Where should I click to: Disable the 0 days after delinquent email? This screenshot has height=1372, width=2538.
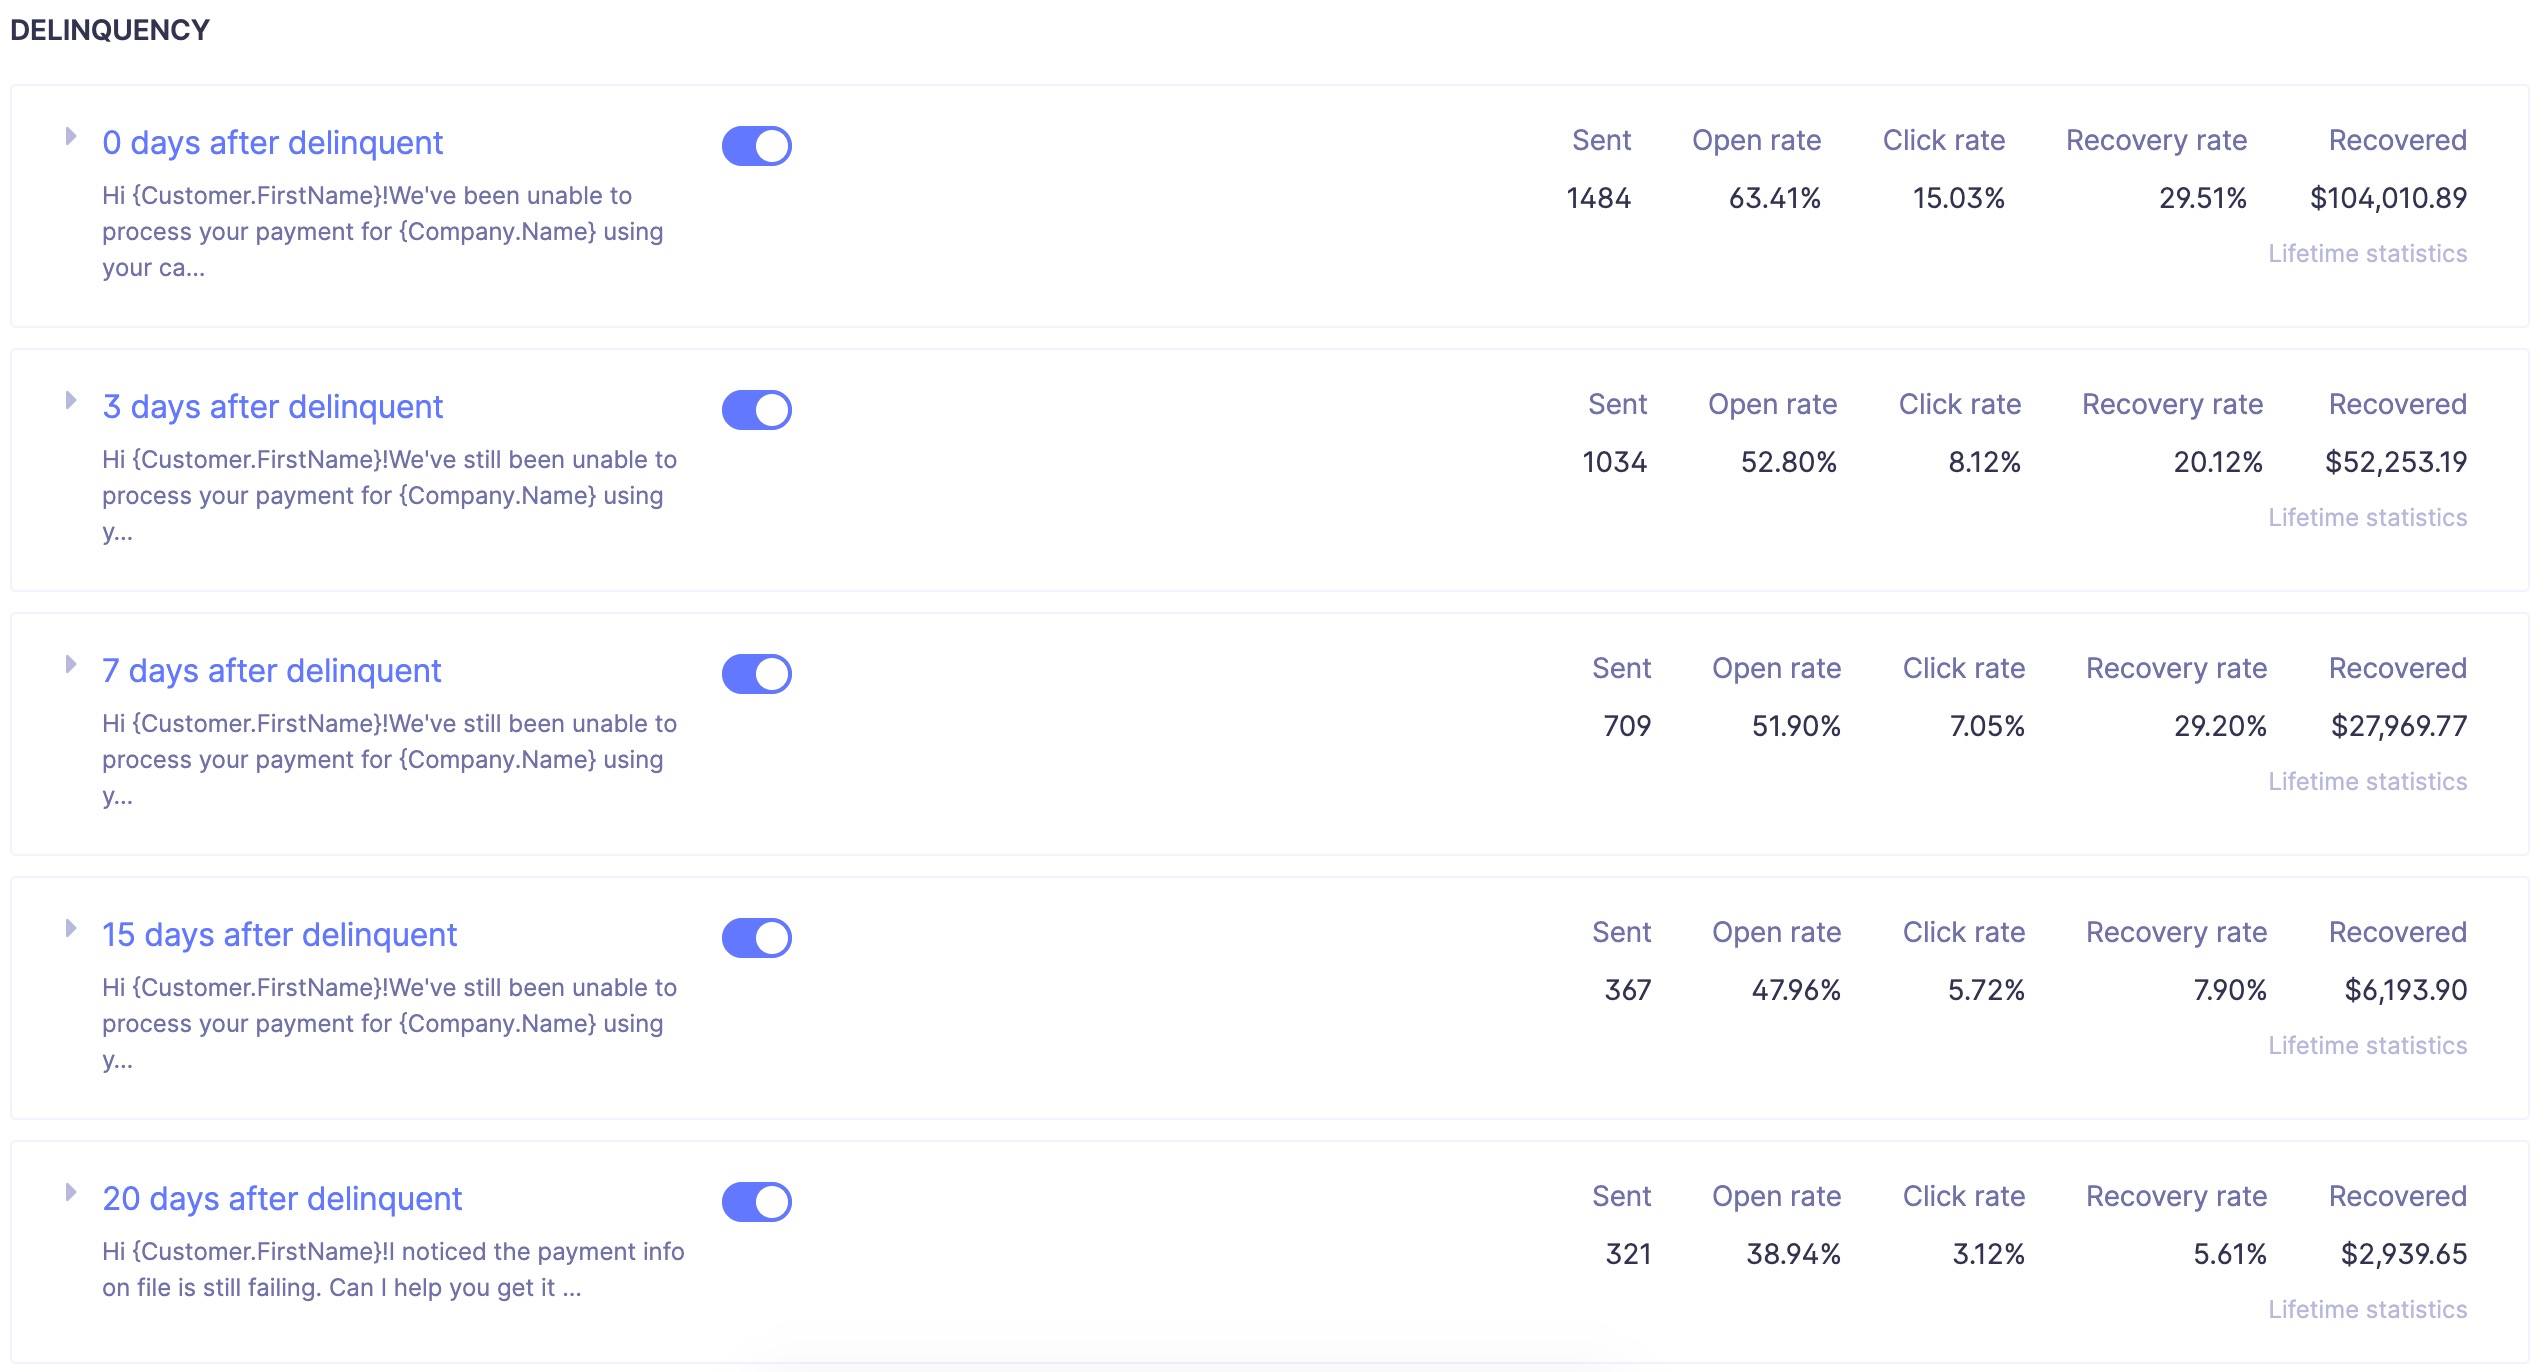pos(756,146)
